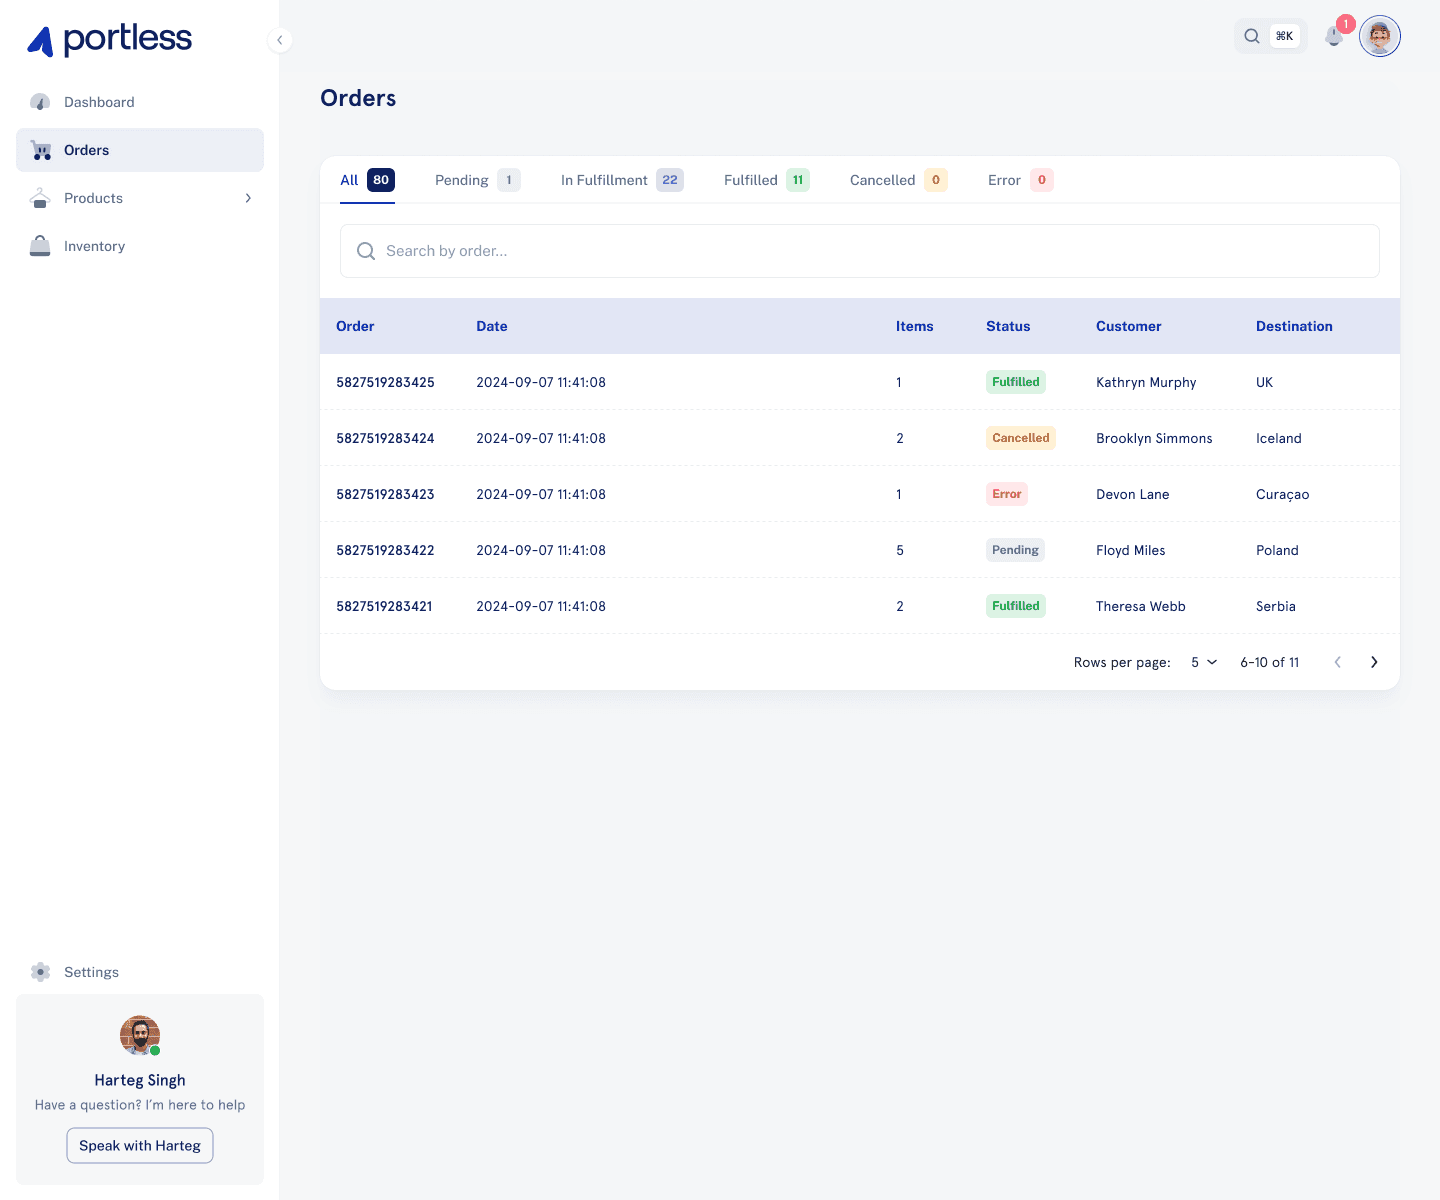Click the ⌘K shortcut badge
The width and height of the screenshot is (1440, 1200).
(x=1285, y=36)
